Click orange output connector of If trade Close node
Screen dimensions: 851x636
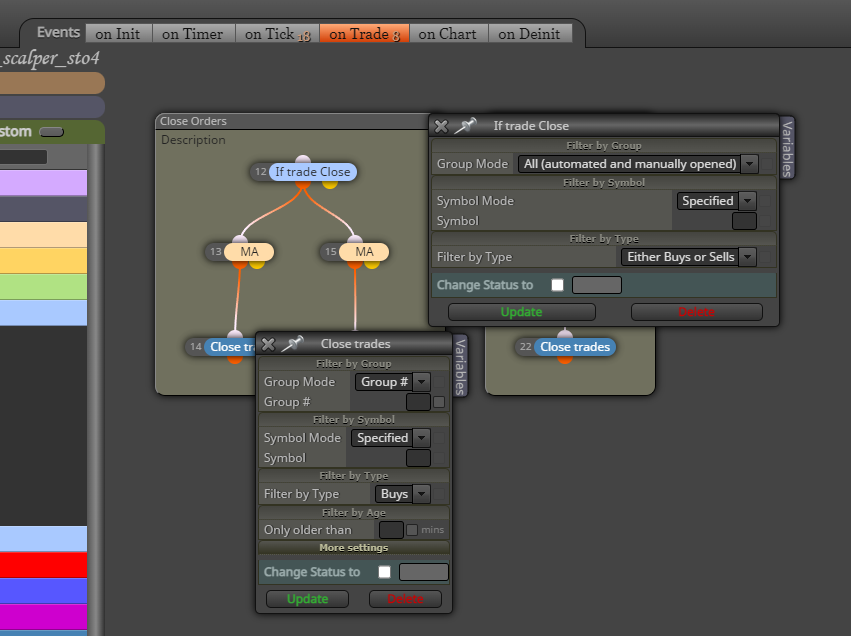tap(303, 185)
